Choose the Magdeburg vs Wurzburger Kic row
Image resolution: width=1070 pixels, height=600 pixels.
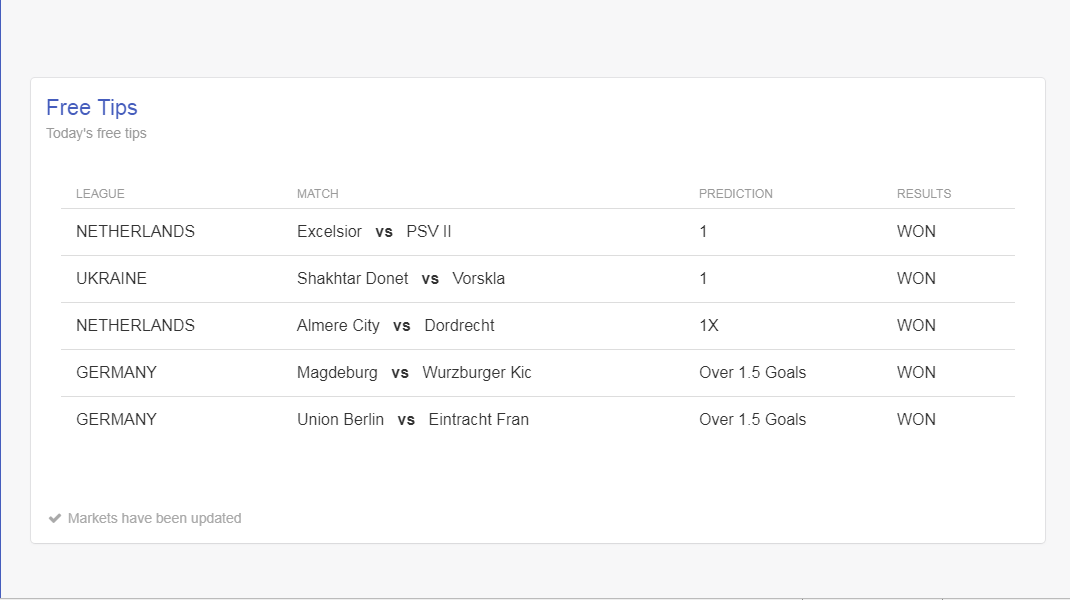[x=538, y=373]
